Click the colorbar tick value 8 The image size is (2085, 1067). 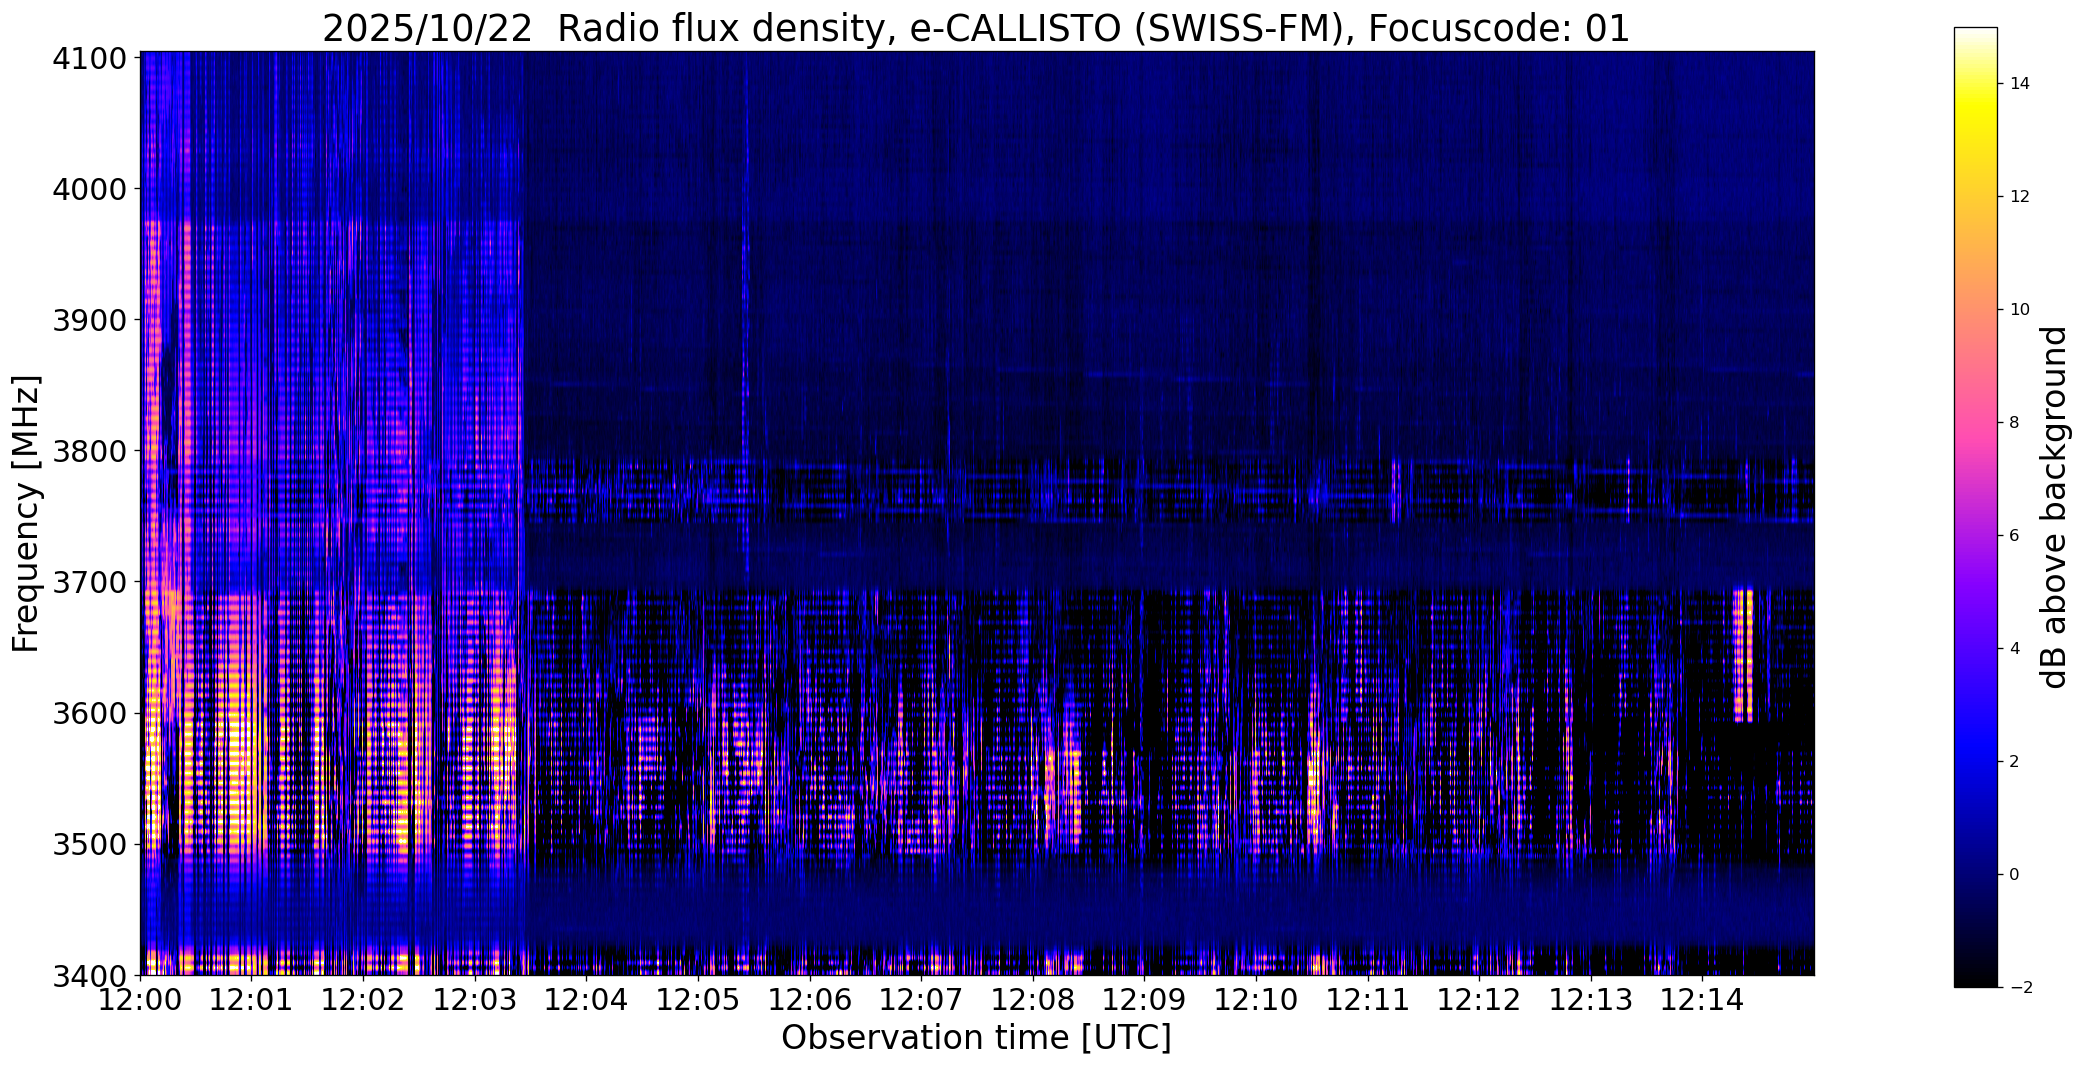[x=2014, y=423]
